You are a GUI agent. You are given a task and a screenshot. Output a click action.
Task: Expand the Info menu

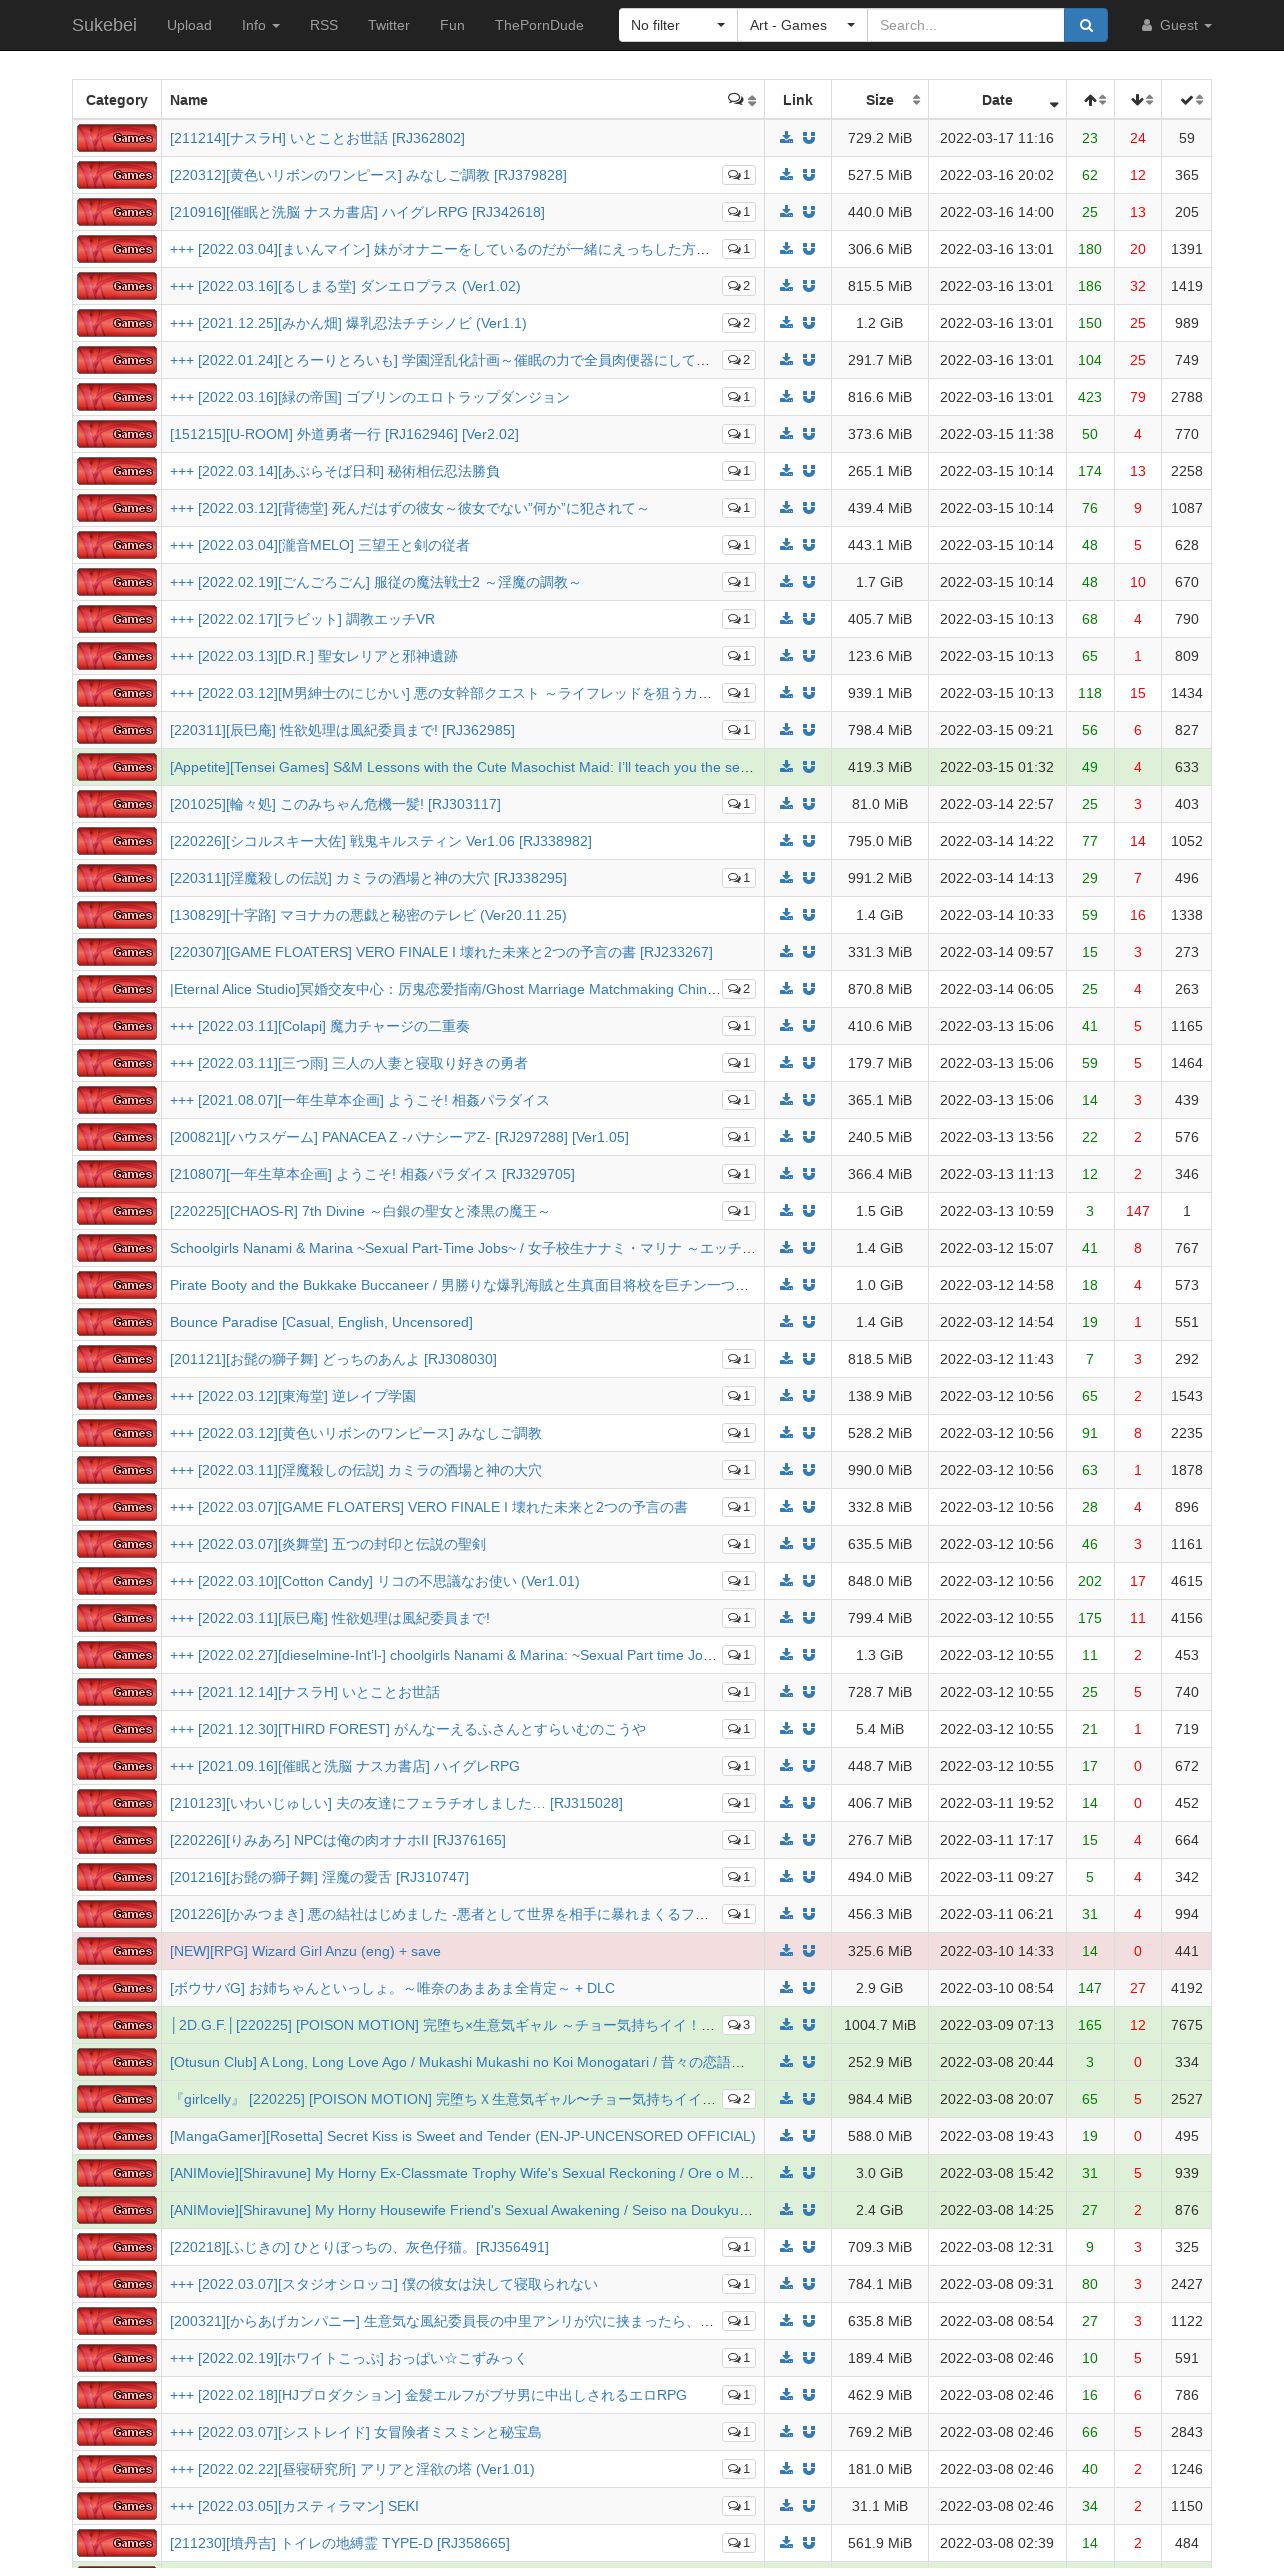tap(261, 25)
